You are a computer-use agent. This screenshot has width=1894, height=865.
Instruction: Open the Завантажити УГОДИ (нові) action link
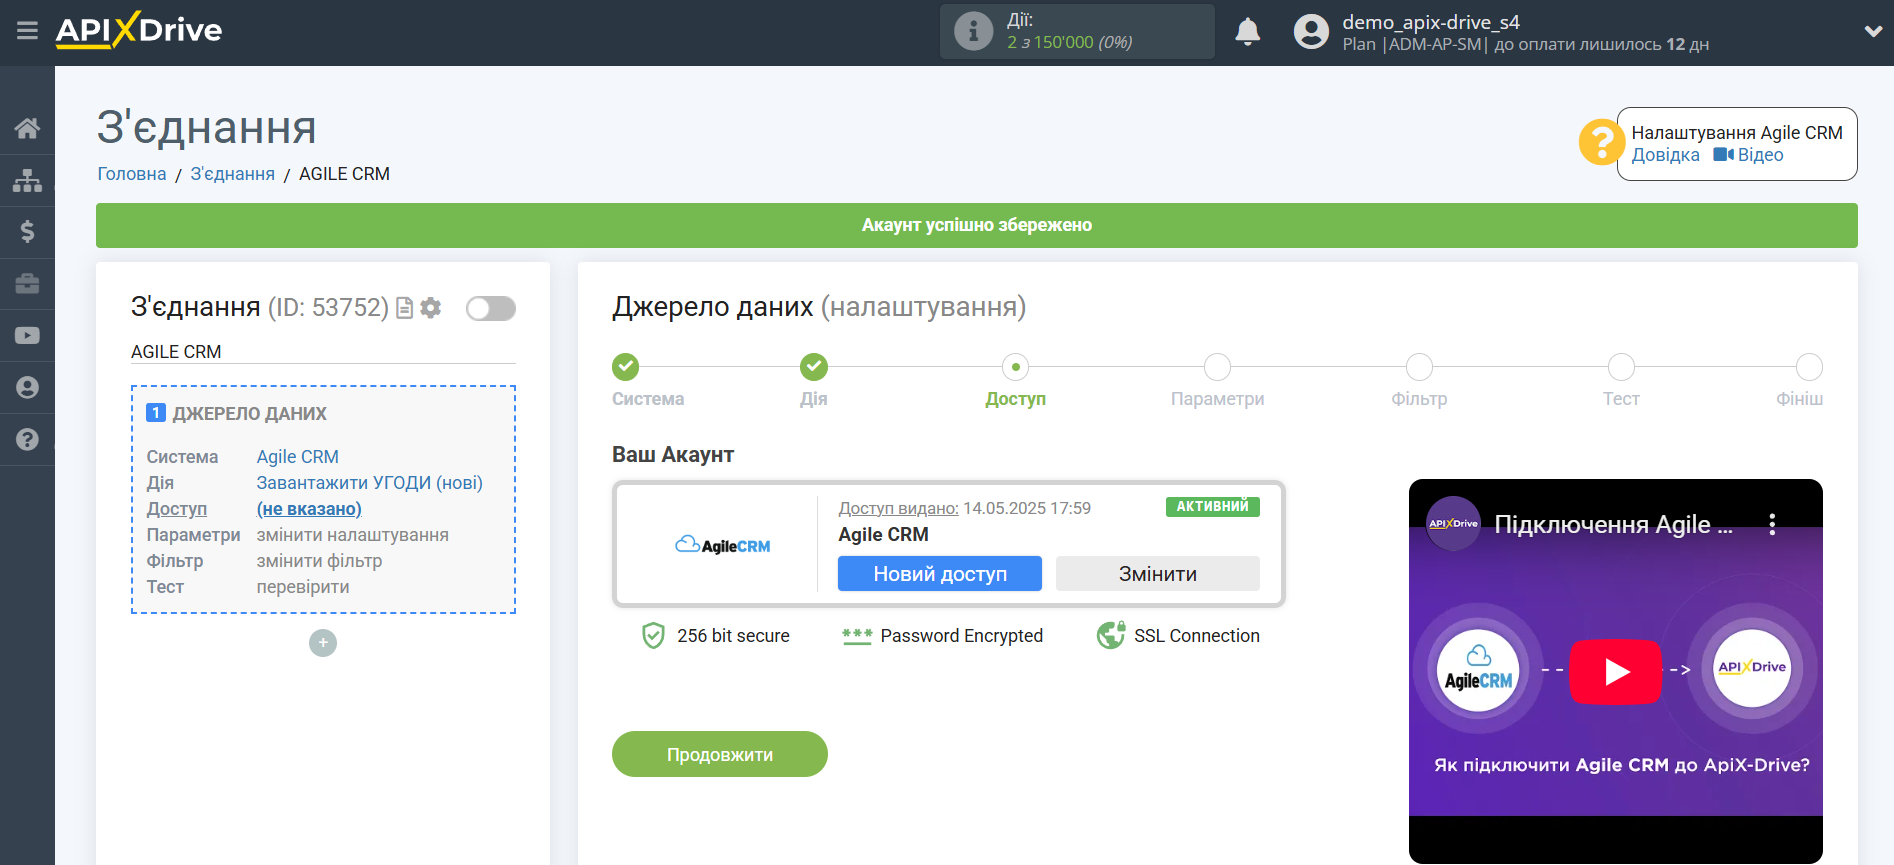coord(370,483)
